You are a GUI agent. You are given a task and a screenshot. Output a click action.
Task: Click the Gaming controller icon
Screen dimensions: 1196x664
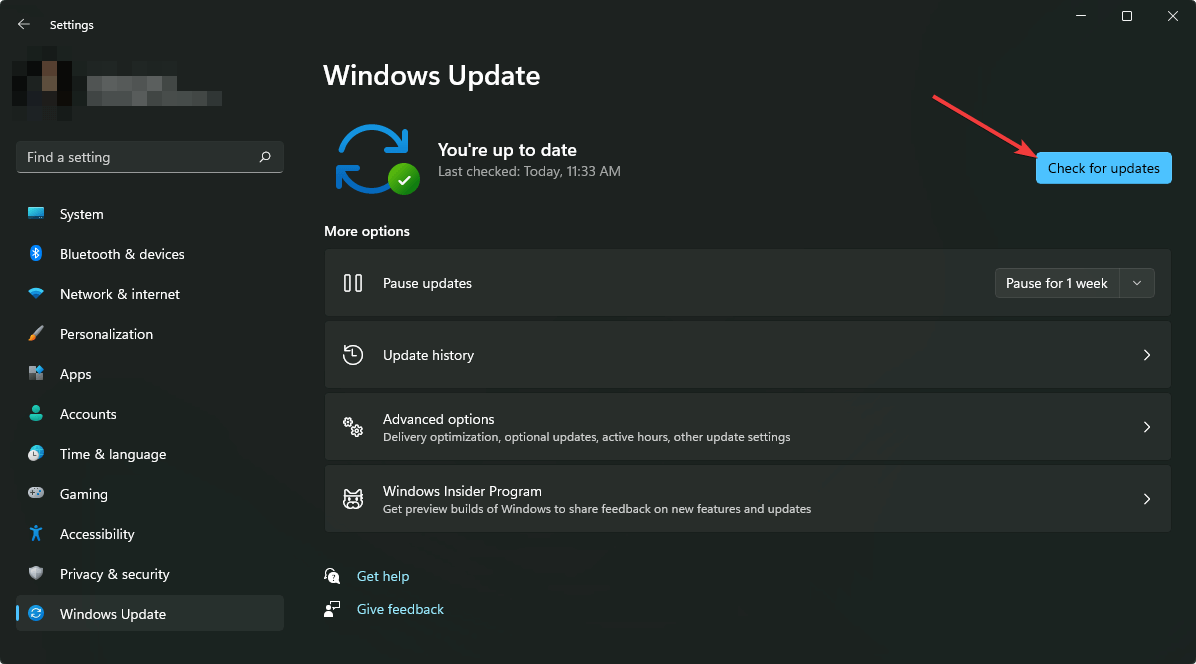35,494
